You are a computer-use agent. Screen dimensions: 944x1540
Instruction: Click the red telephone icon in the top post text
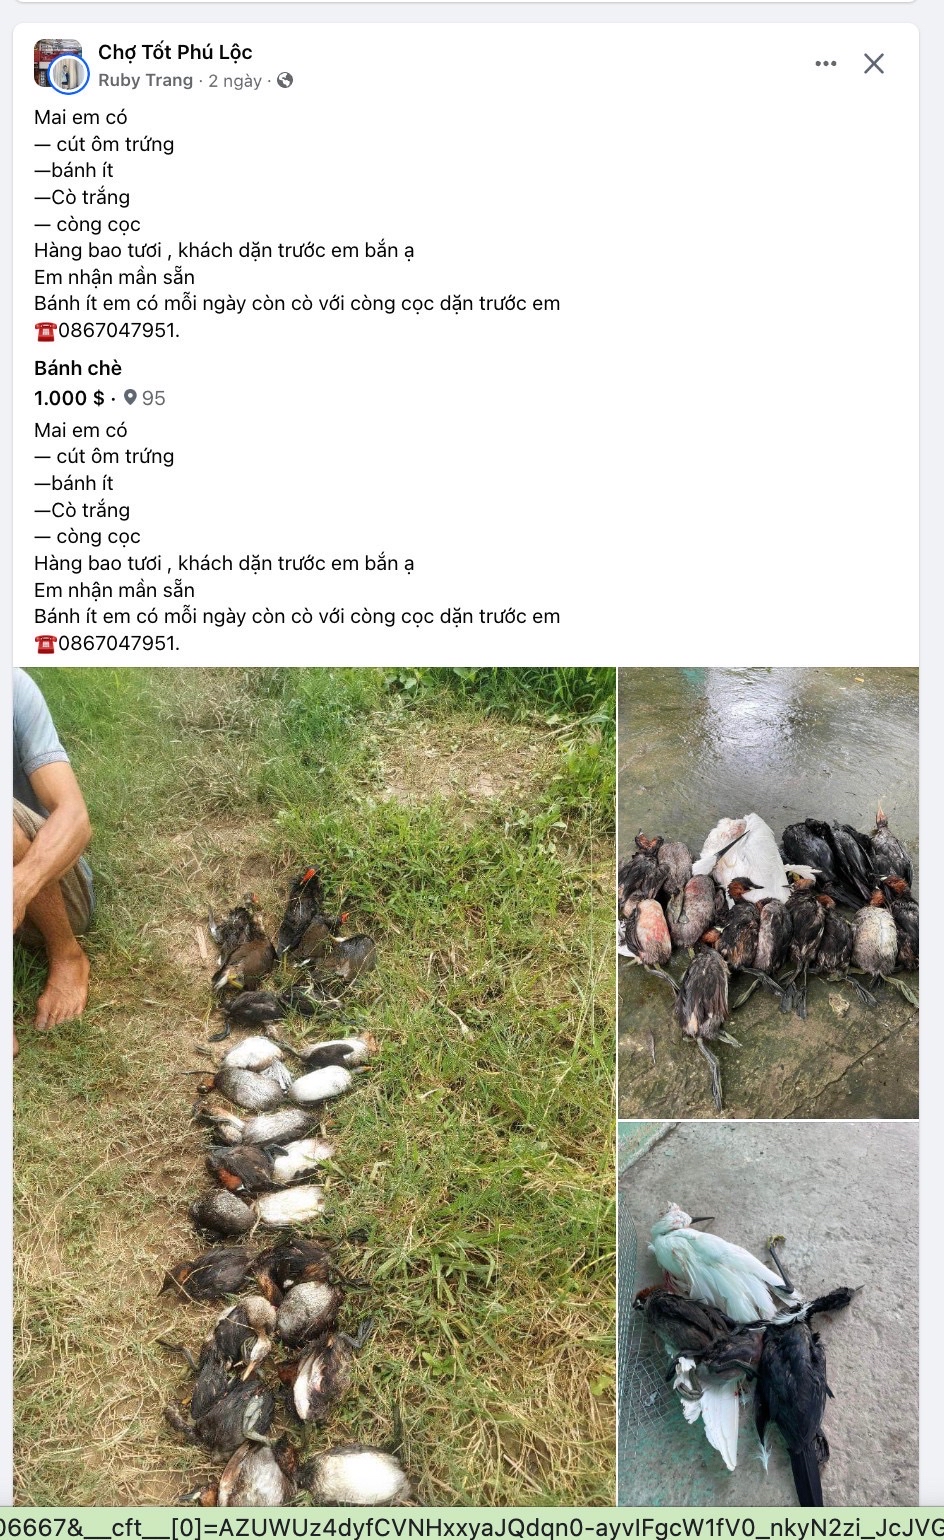pyautogui.click(x=45, y=331)
